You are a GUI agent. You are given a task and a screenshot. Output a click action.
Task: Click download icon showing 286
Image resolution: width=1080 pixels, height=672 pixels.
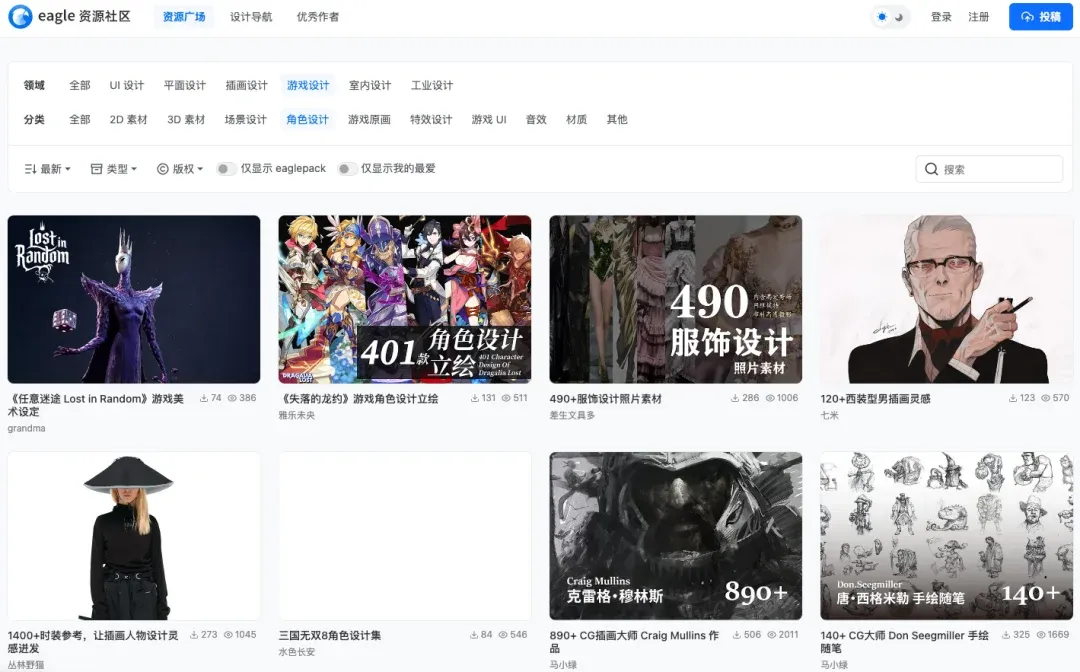click(736, 398)
